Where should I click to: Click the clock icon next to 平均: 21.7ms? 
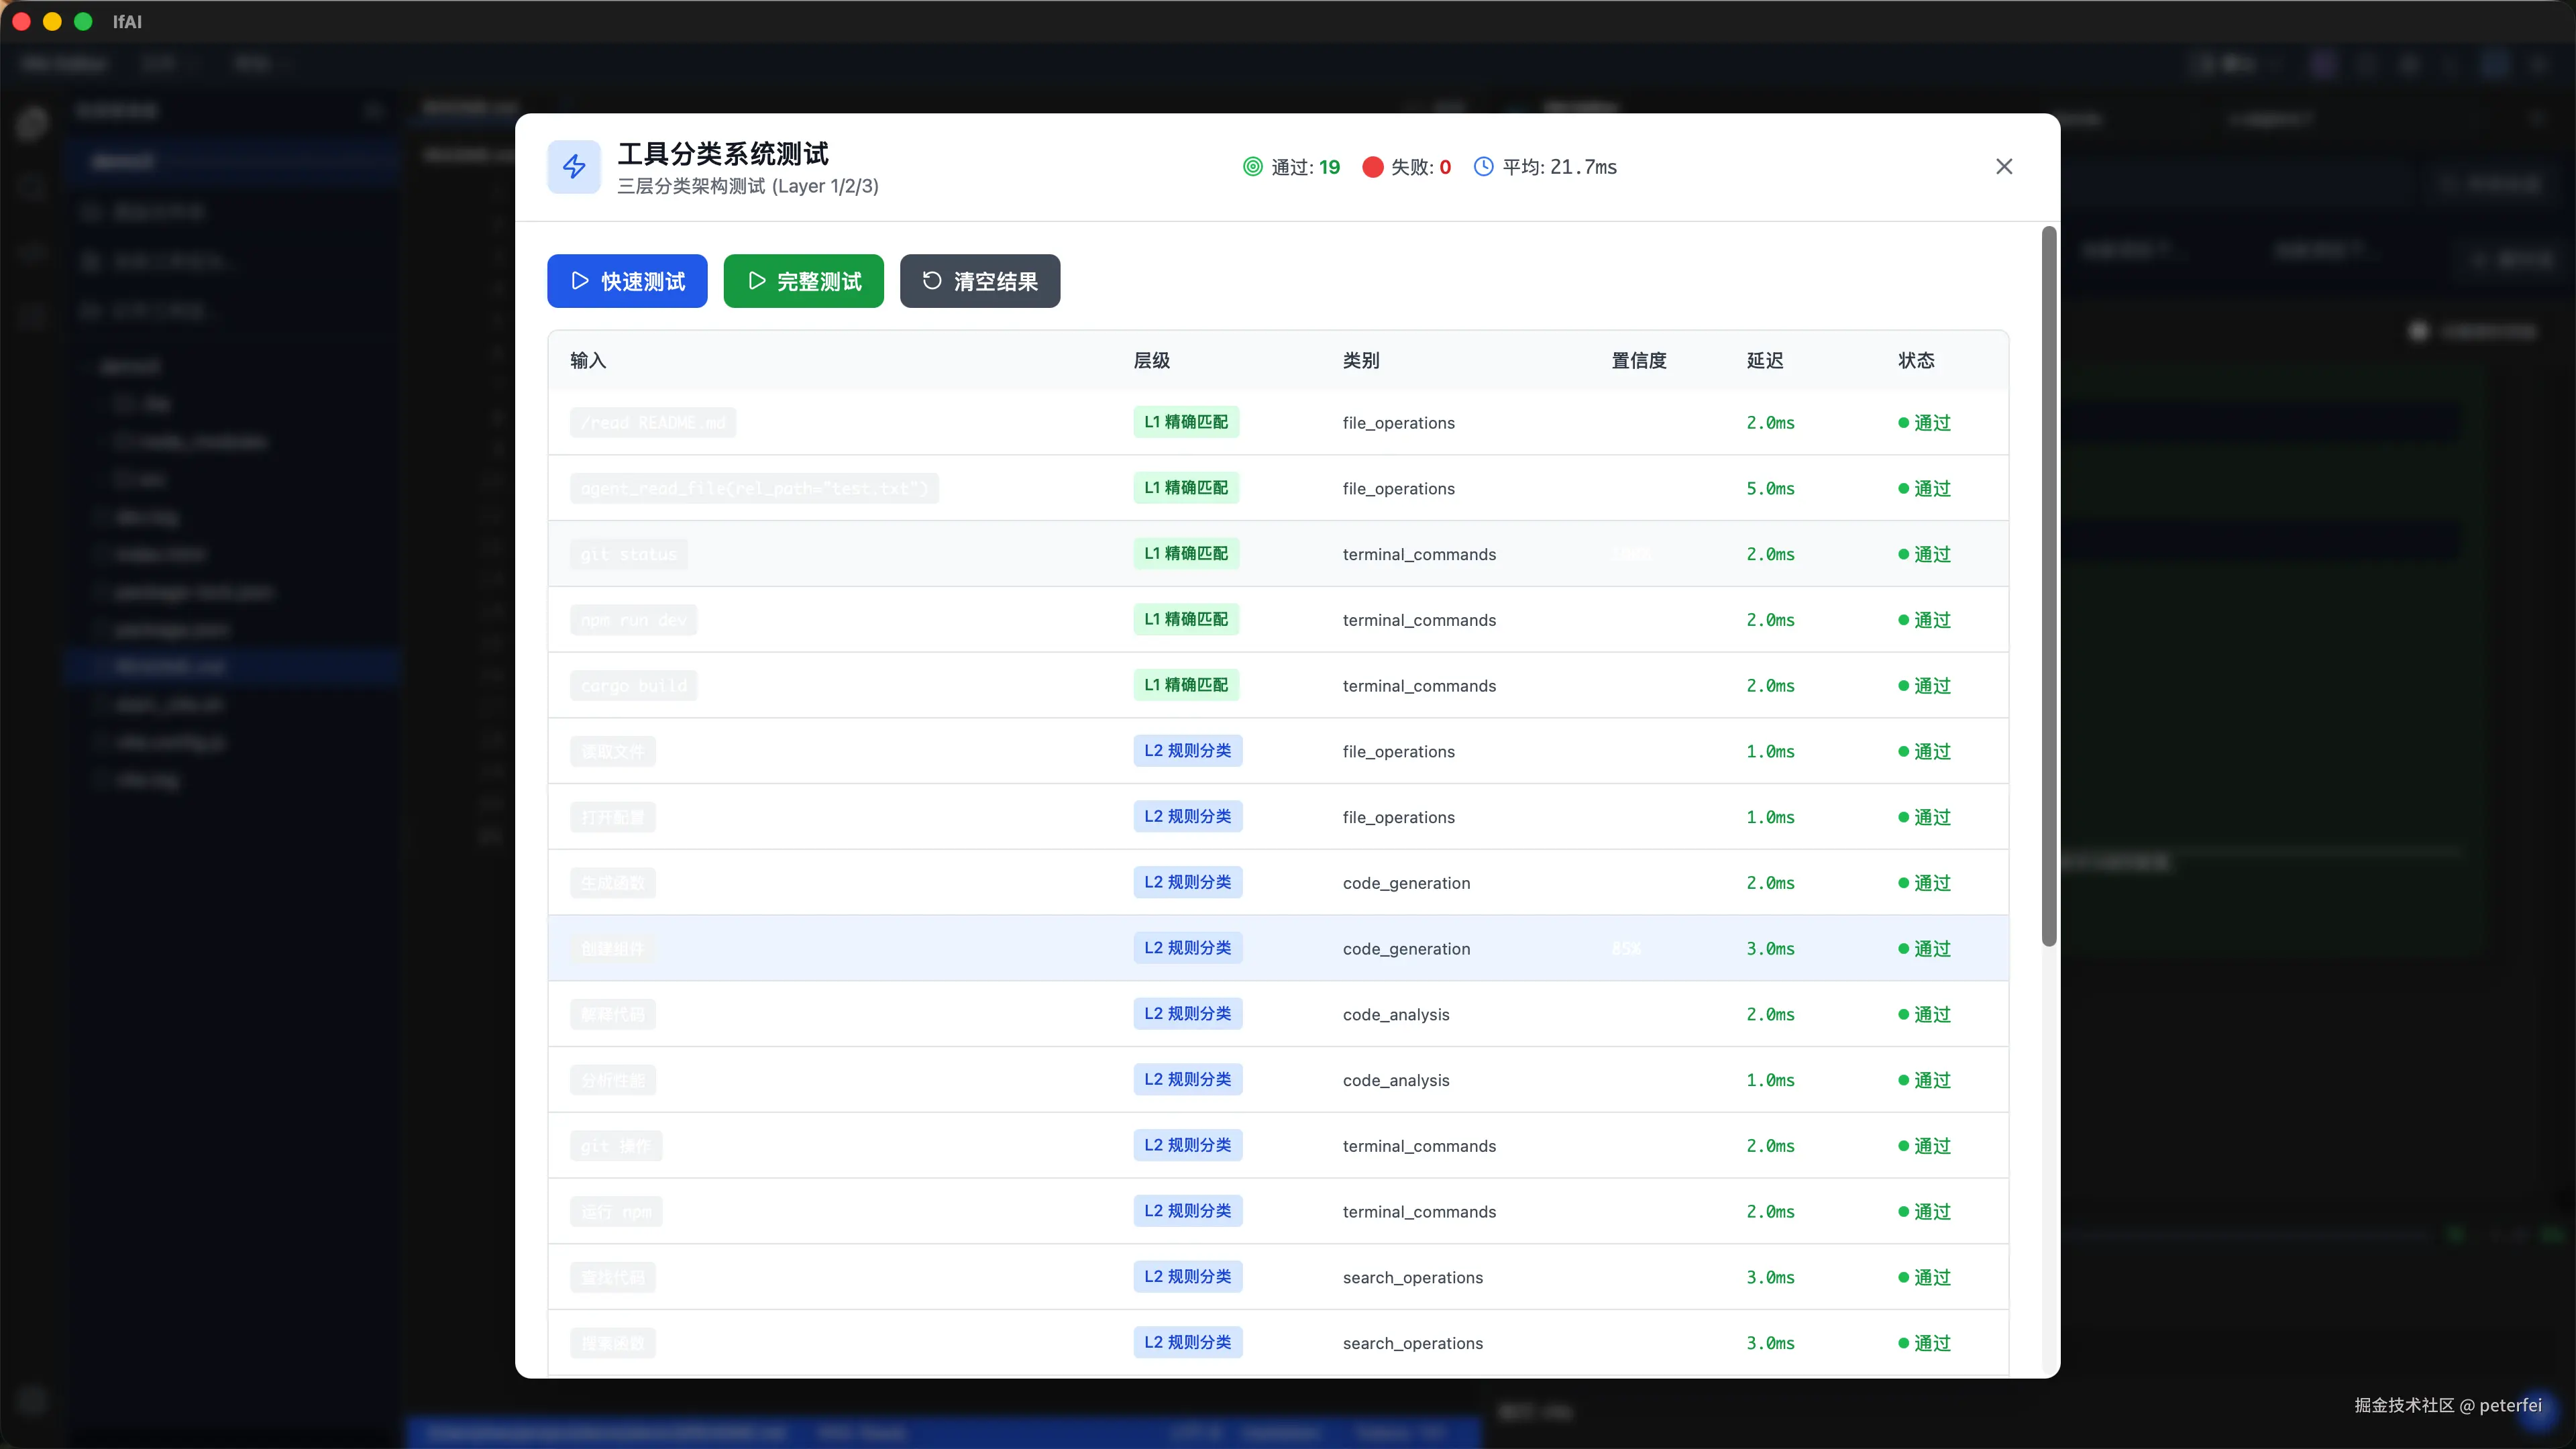[x=1483, y=167]
